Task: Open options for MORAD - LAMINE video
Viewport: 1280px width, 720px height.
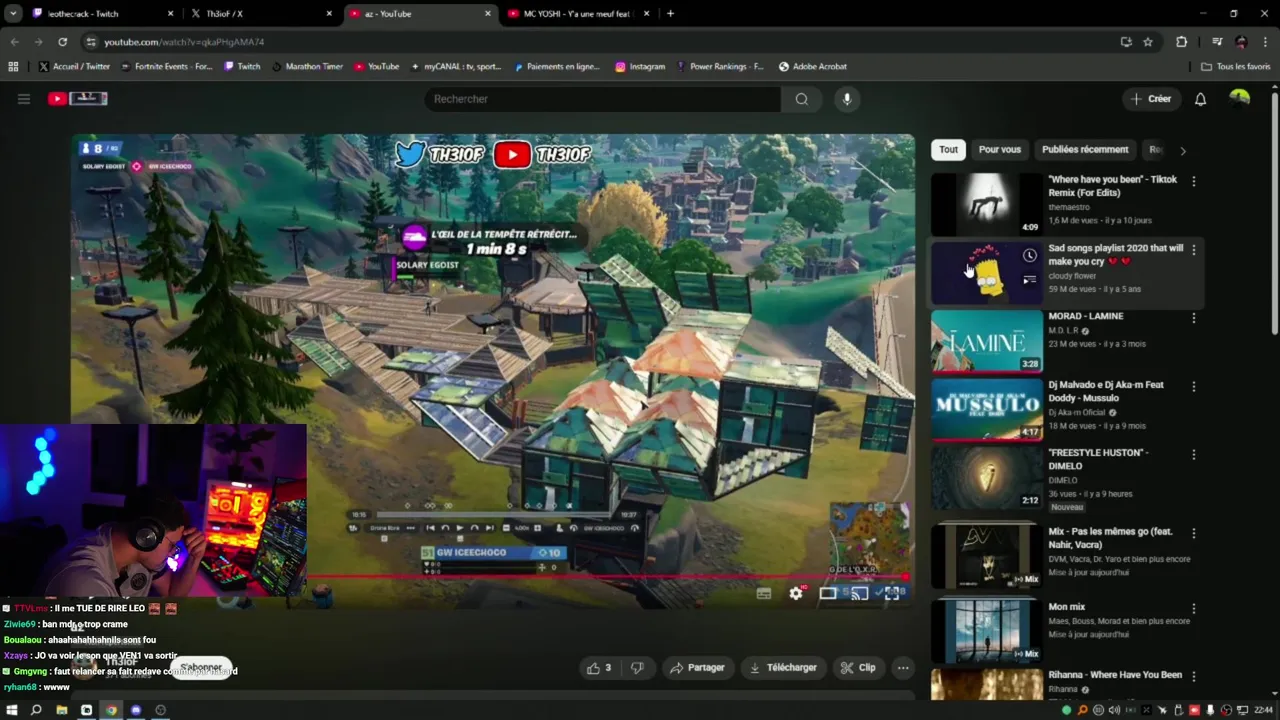Action: point(1193,318)
